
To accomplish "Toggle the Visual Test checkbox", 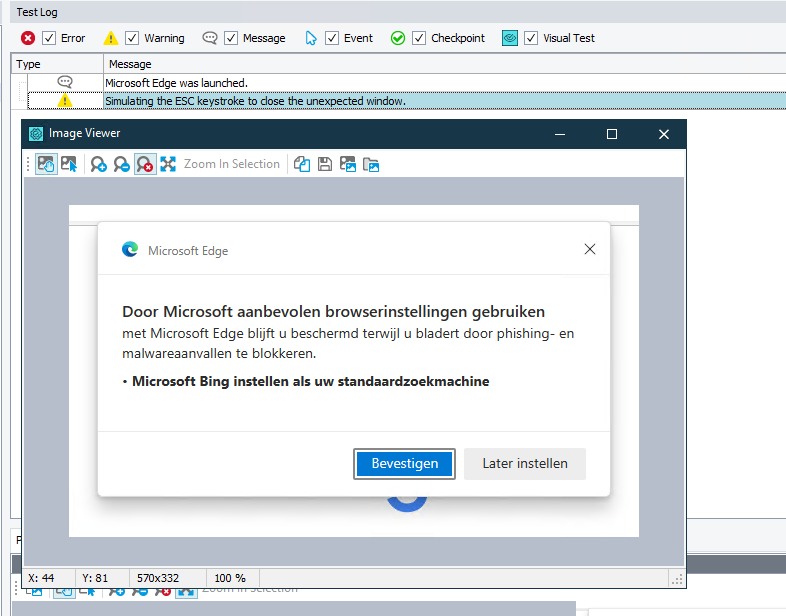I will pos(531,38).
